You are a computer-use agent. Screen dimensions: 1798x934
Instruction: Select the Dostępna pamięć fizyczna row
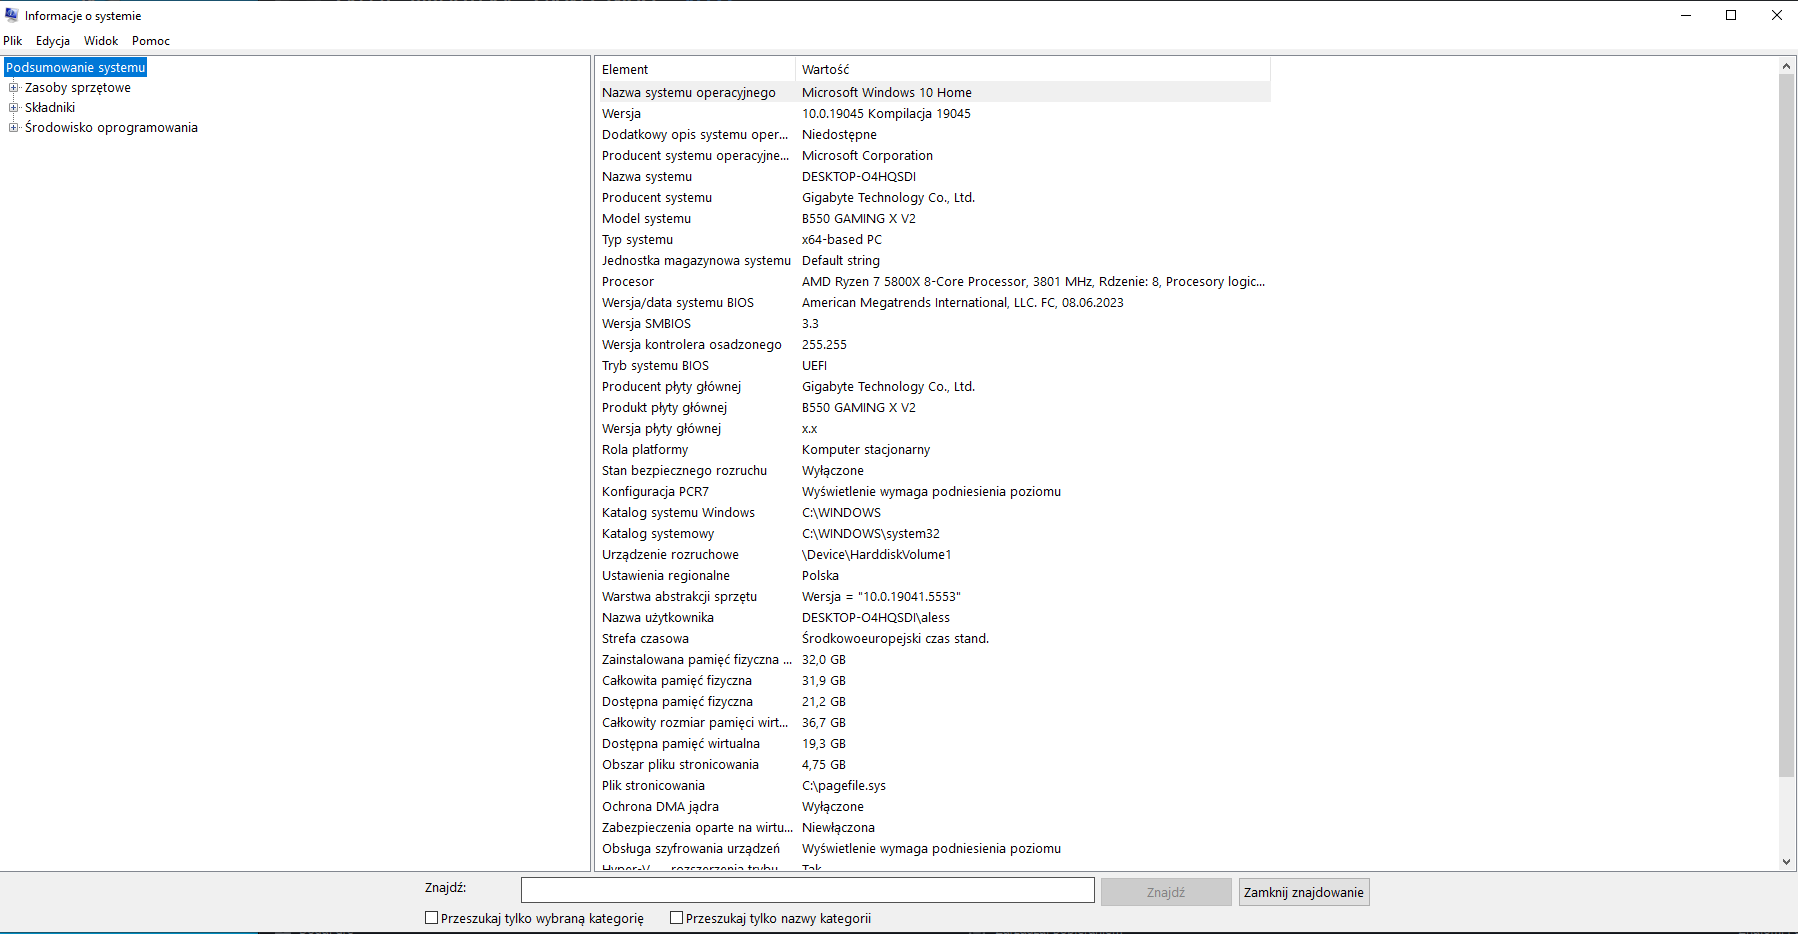[933, 701]
